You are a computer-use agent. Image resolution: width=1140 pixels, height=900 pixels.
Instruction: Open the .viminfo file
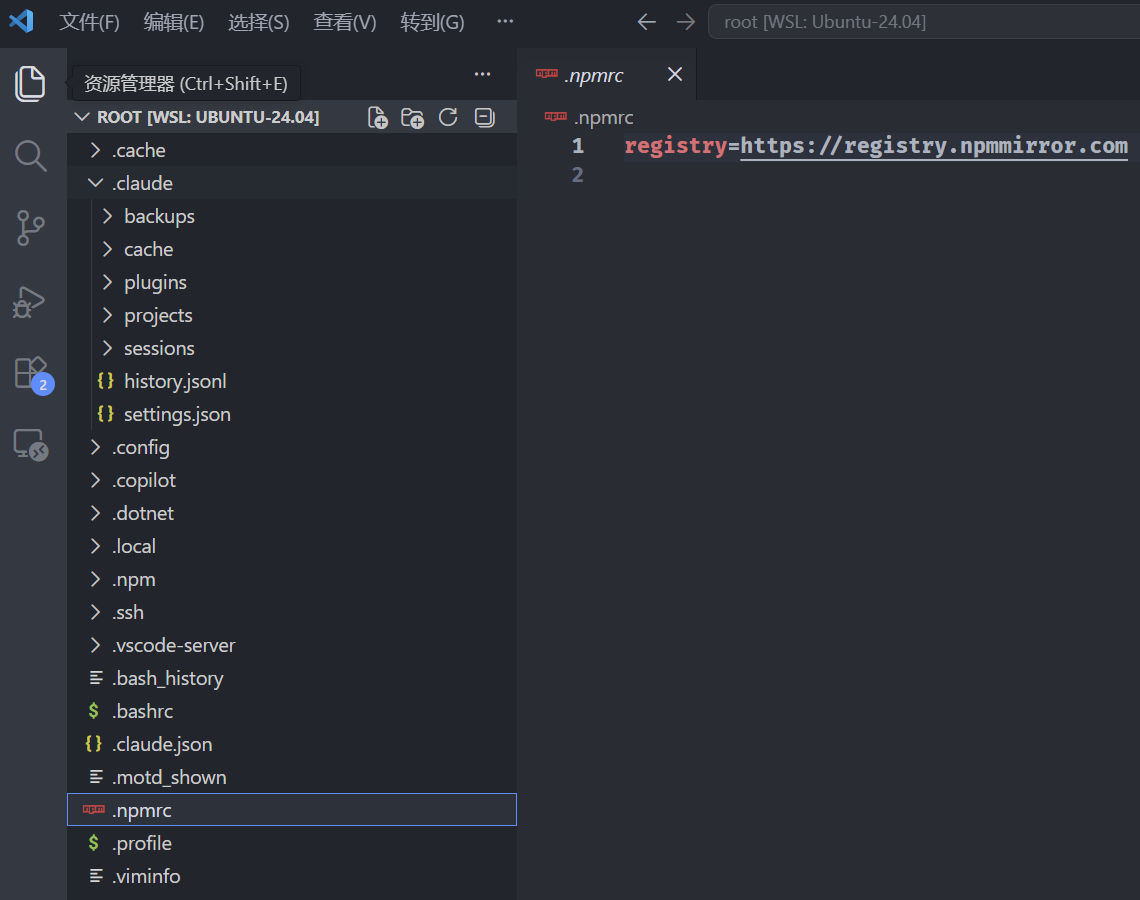point(292,876)
